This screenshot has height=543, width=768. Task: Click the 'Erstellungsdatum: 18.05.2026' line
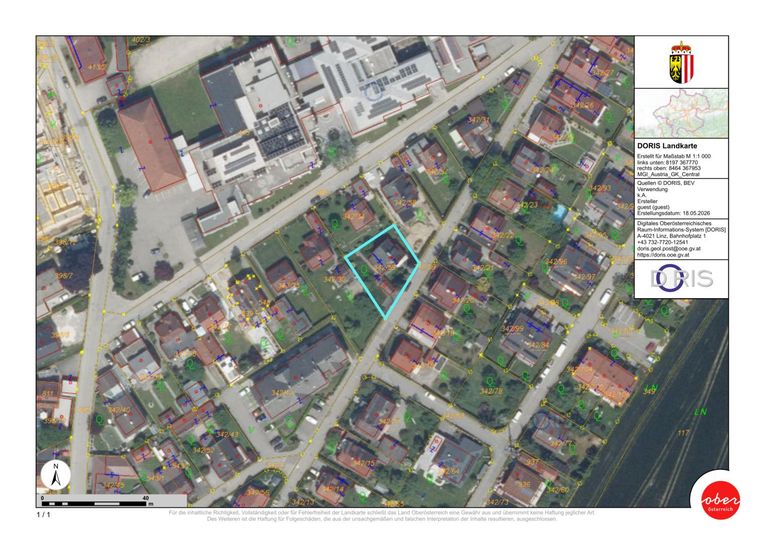[x=673, y=213]
